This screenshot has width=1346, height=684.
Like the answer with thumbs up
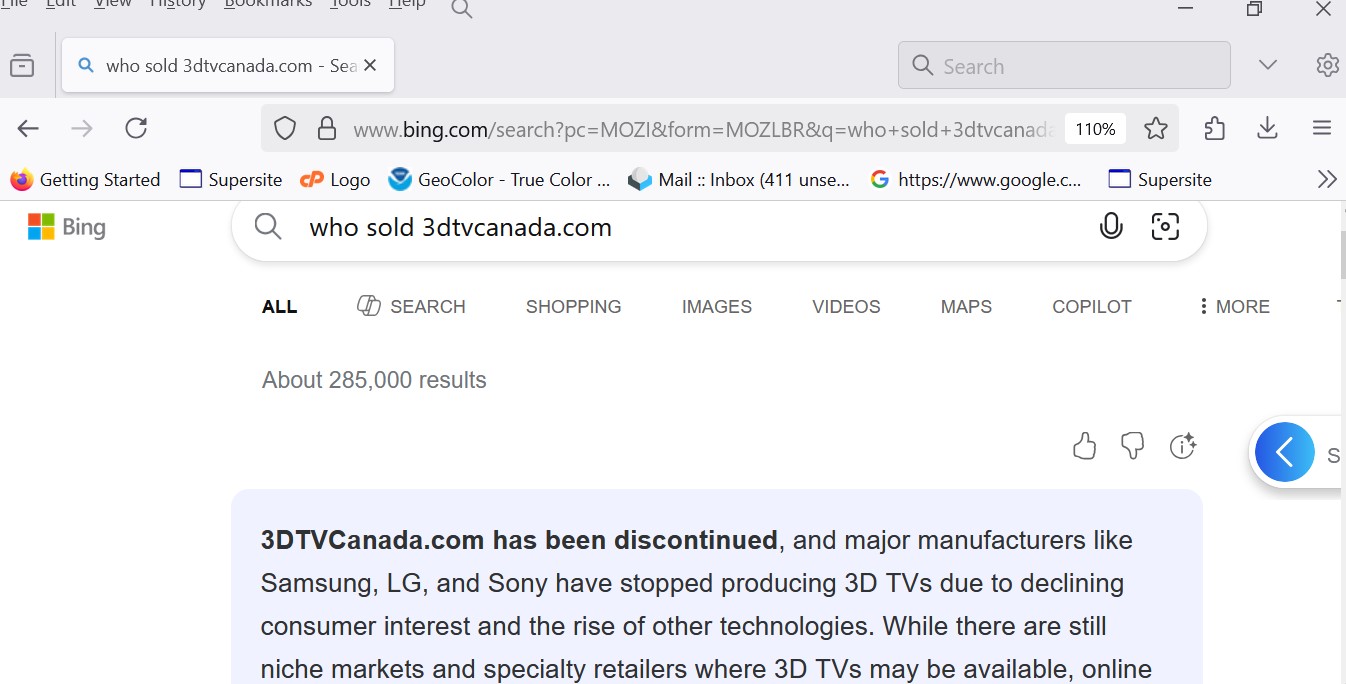(1084, 446)
